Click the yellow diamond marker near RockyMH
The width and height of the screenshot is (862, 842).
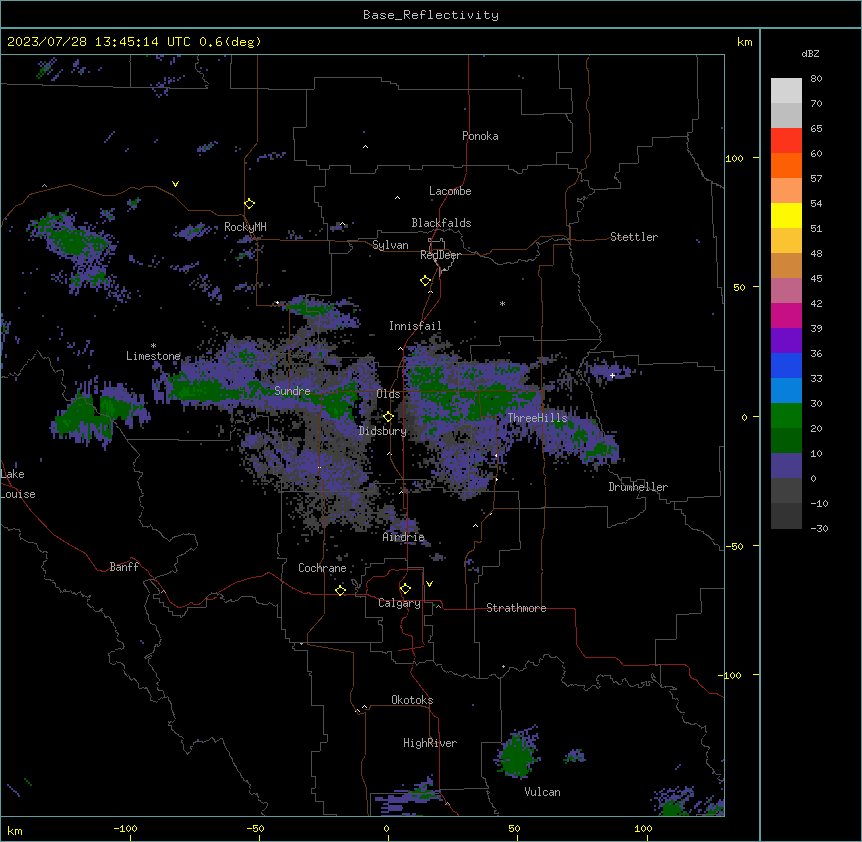[250, 204]
